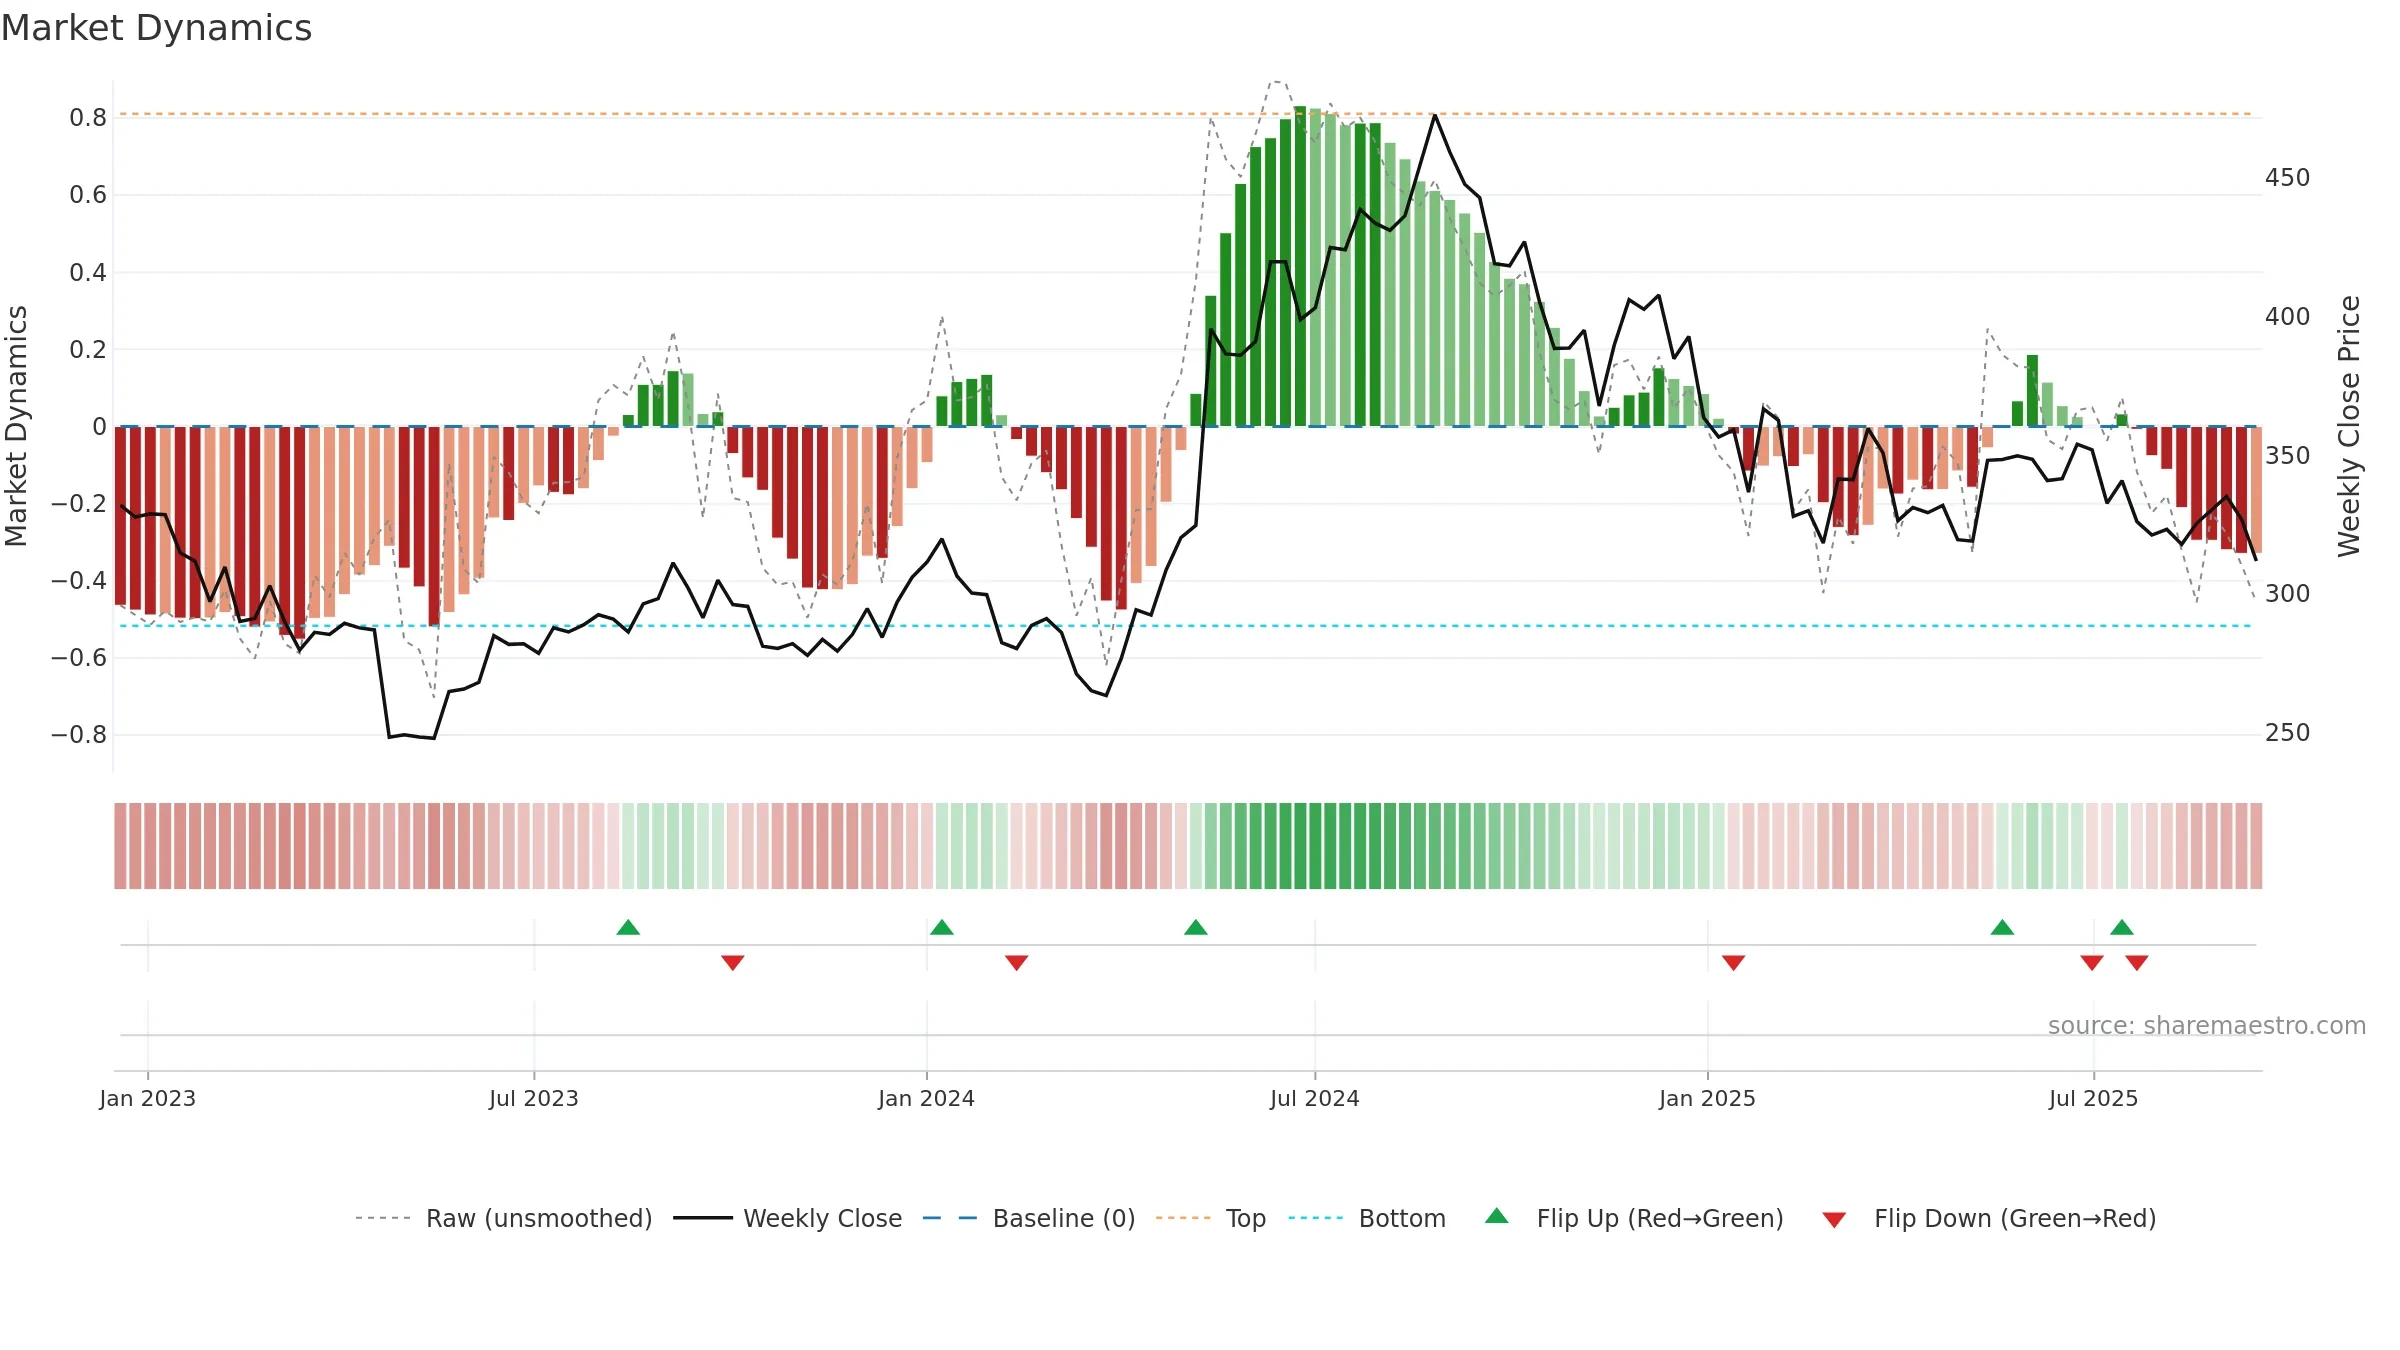Viewport: 2400px width, 1350px height.
Task: Click the 400 price axis label
Action: pyautogui.click(x=2288, y=316)
